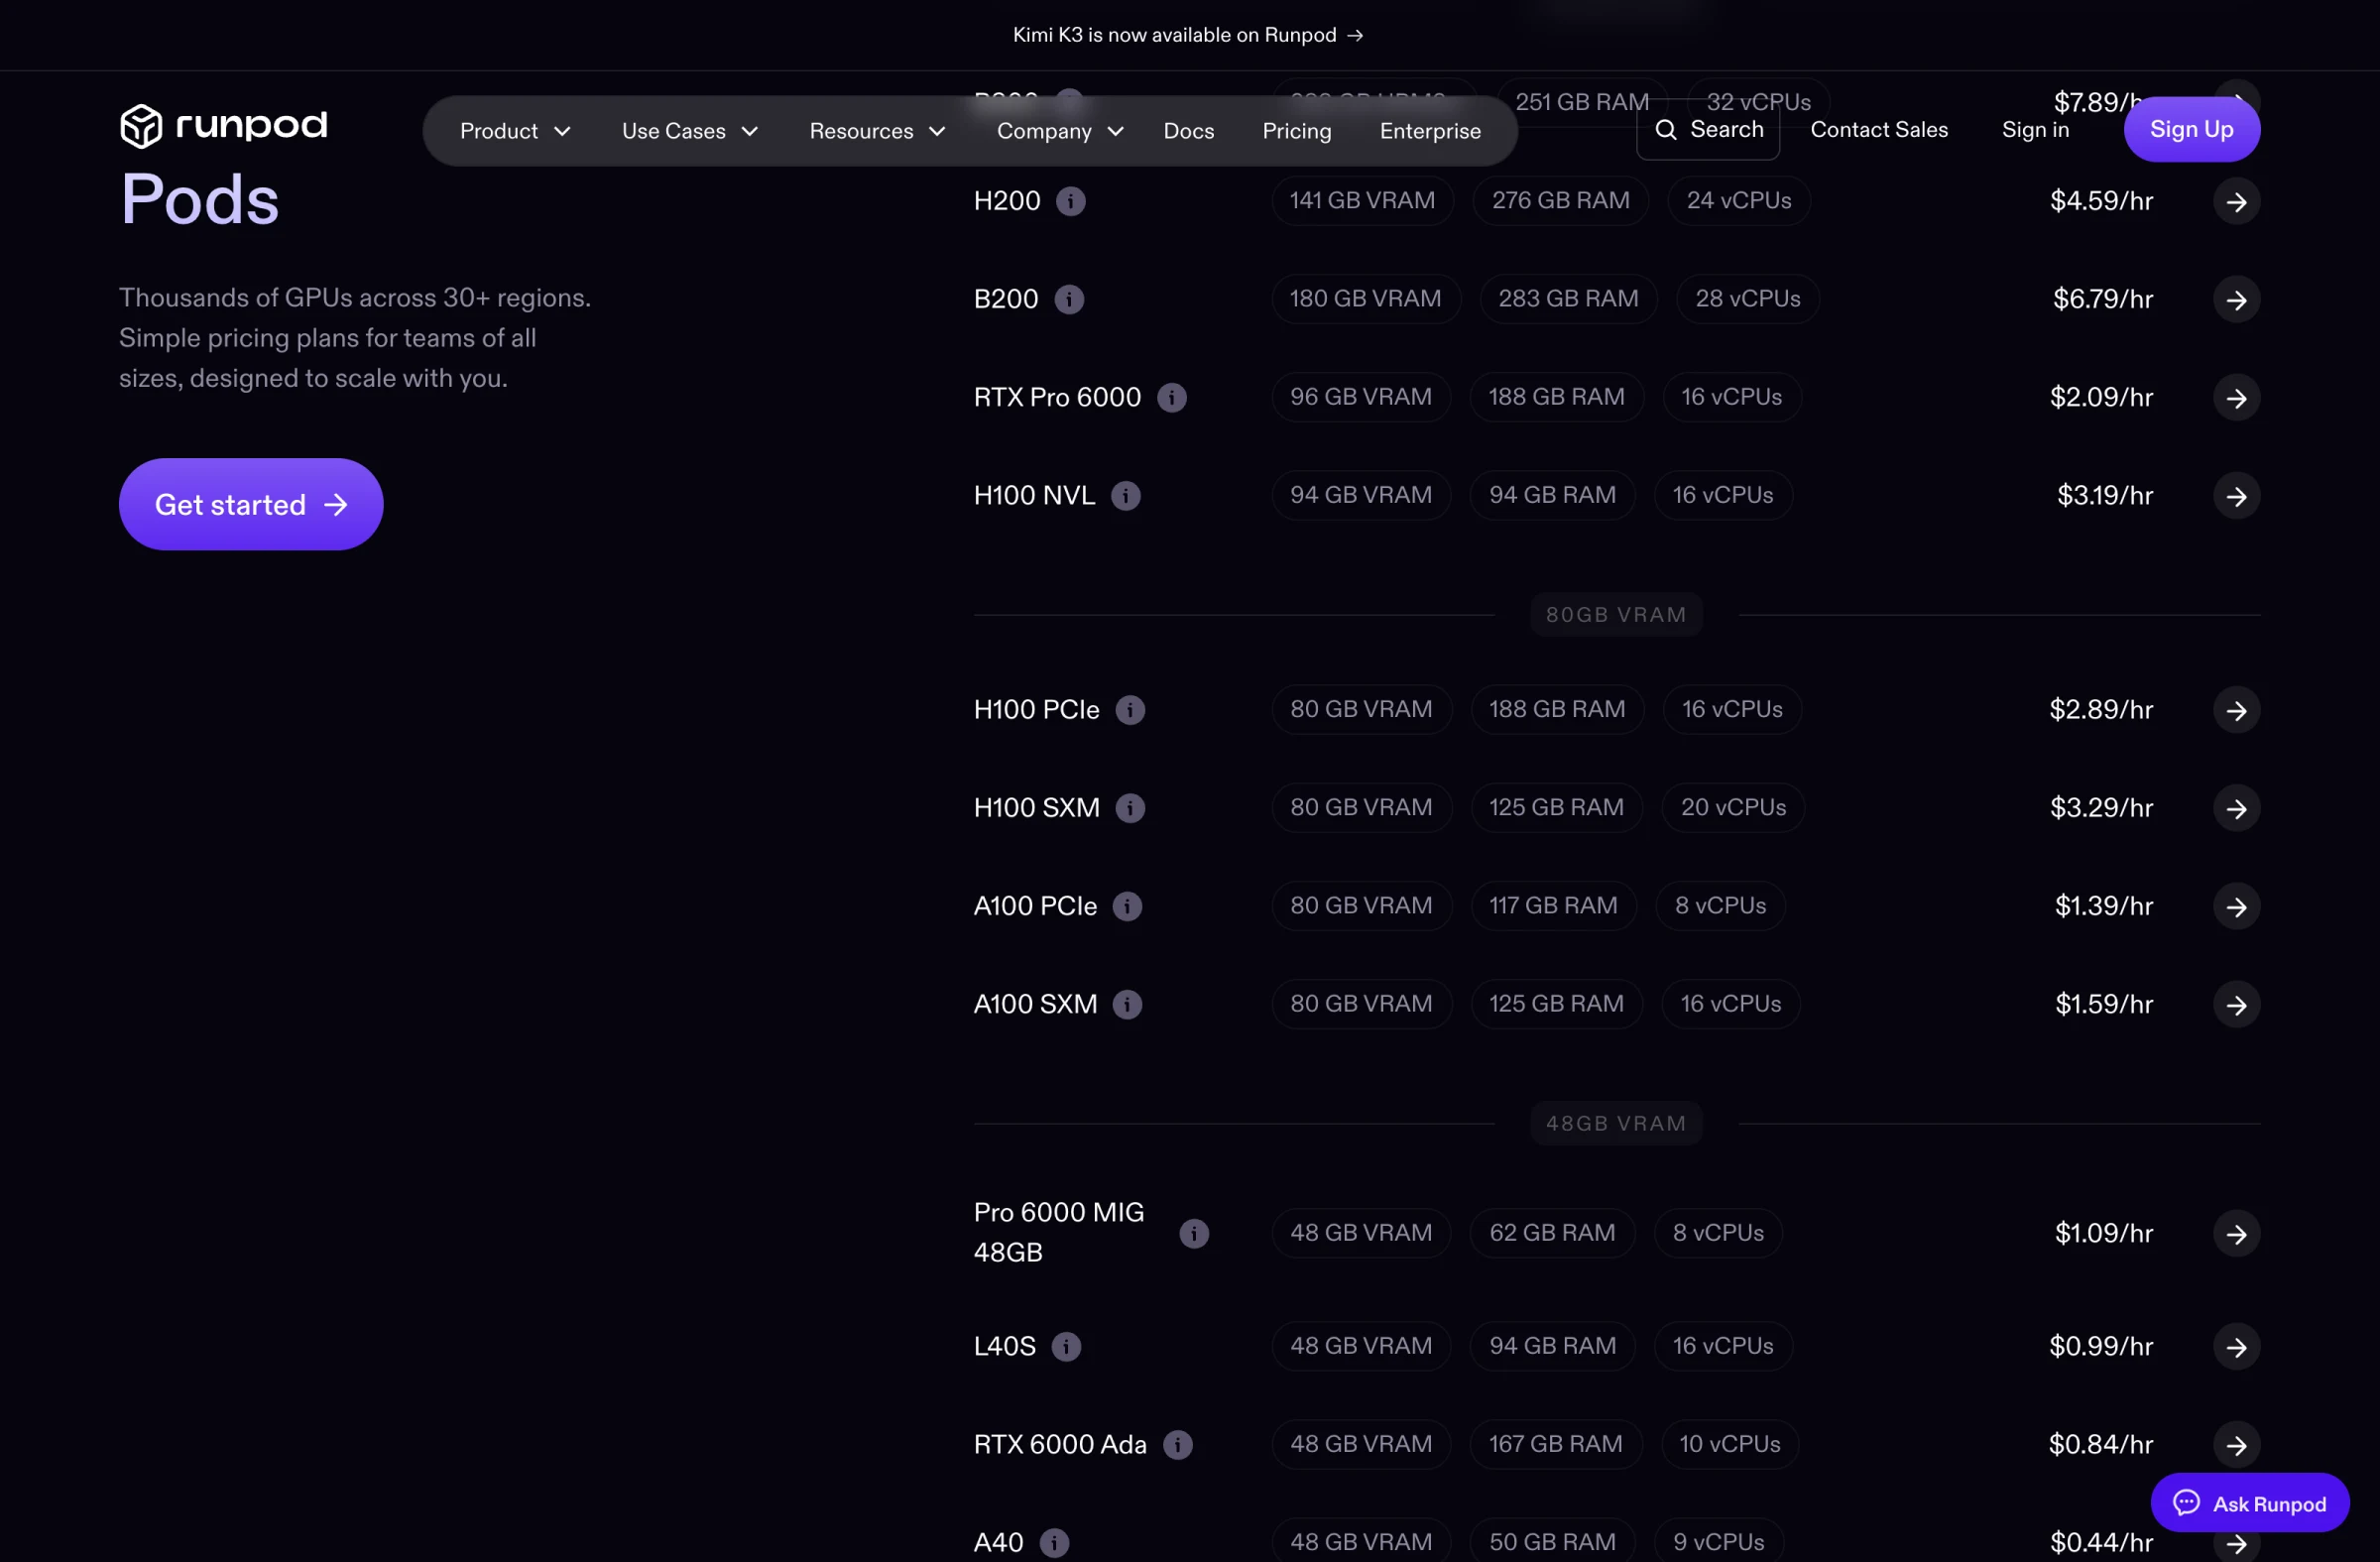Click the Search field
Image resolution: width=2380 pixels, height=1562 pixels.
click(x=1707, y=129)
